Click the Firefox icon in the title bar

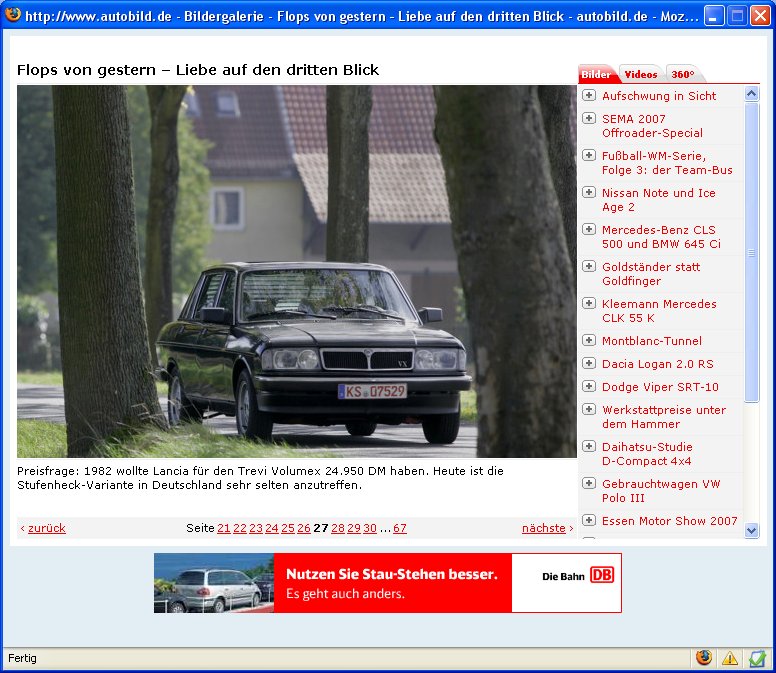pyautogui.click(x=13, y=15)
